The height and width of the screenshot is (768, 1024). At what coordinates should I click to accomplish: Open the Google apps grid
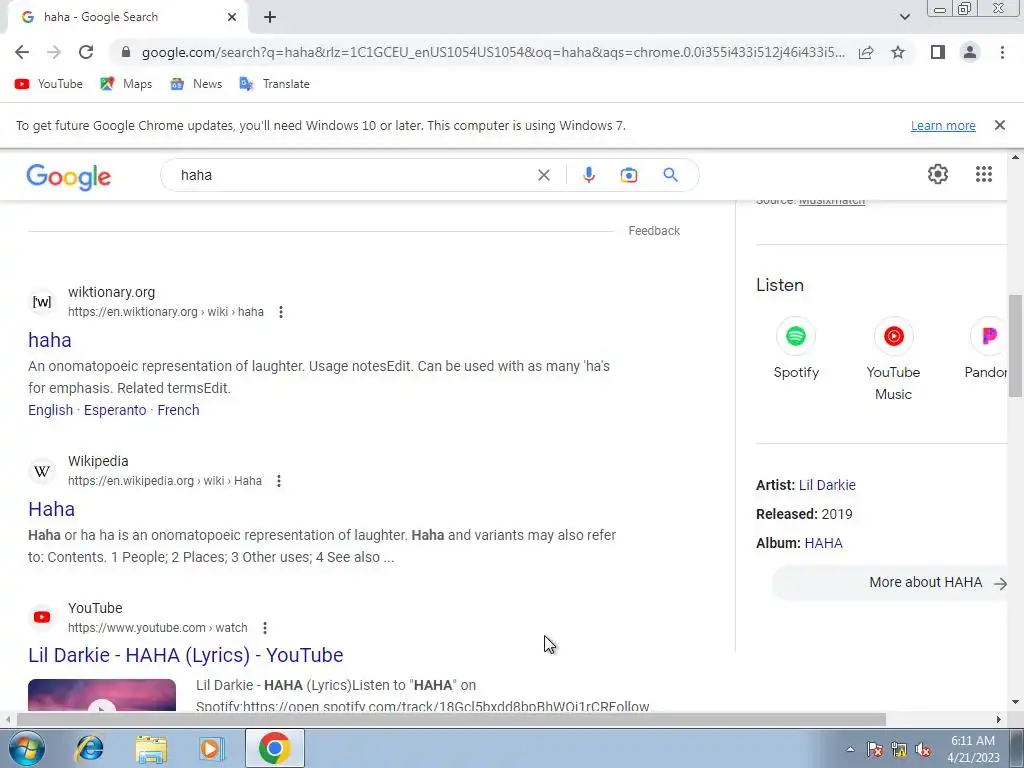click(x=984, y=174)
